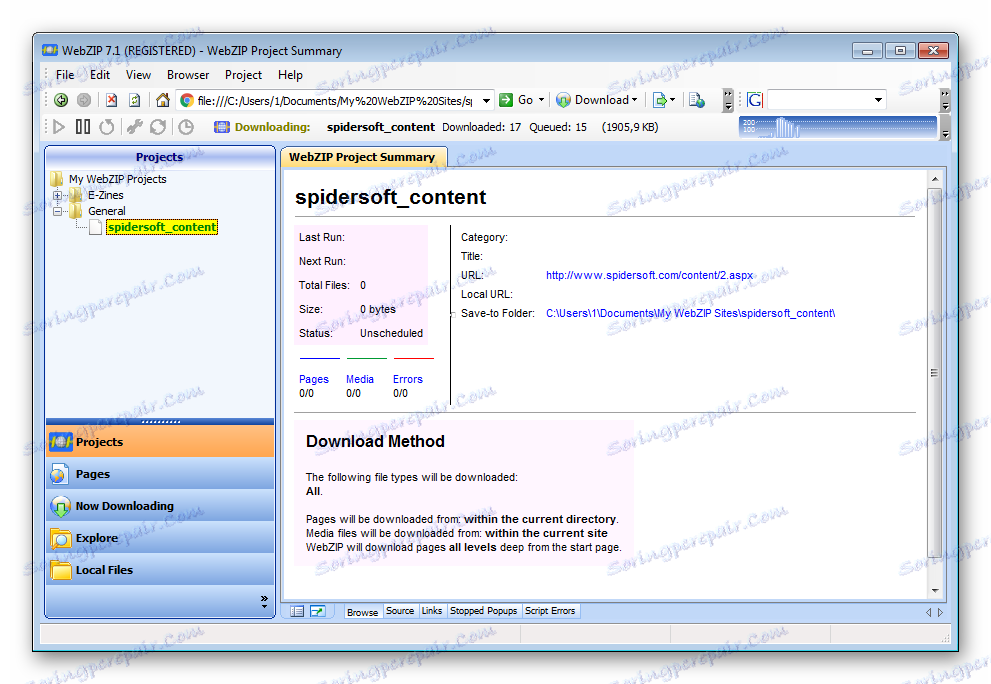991x684 pixels.
Task: Open the address bar URL dropdown
Action: point(486,101)
